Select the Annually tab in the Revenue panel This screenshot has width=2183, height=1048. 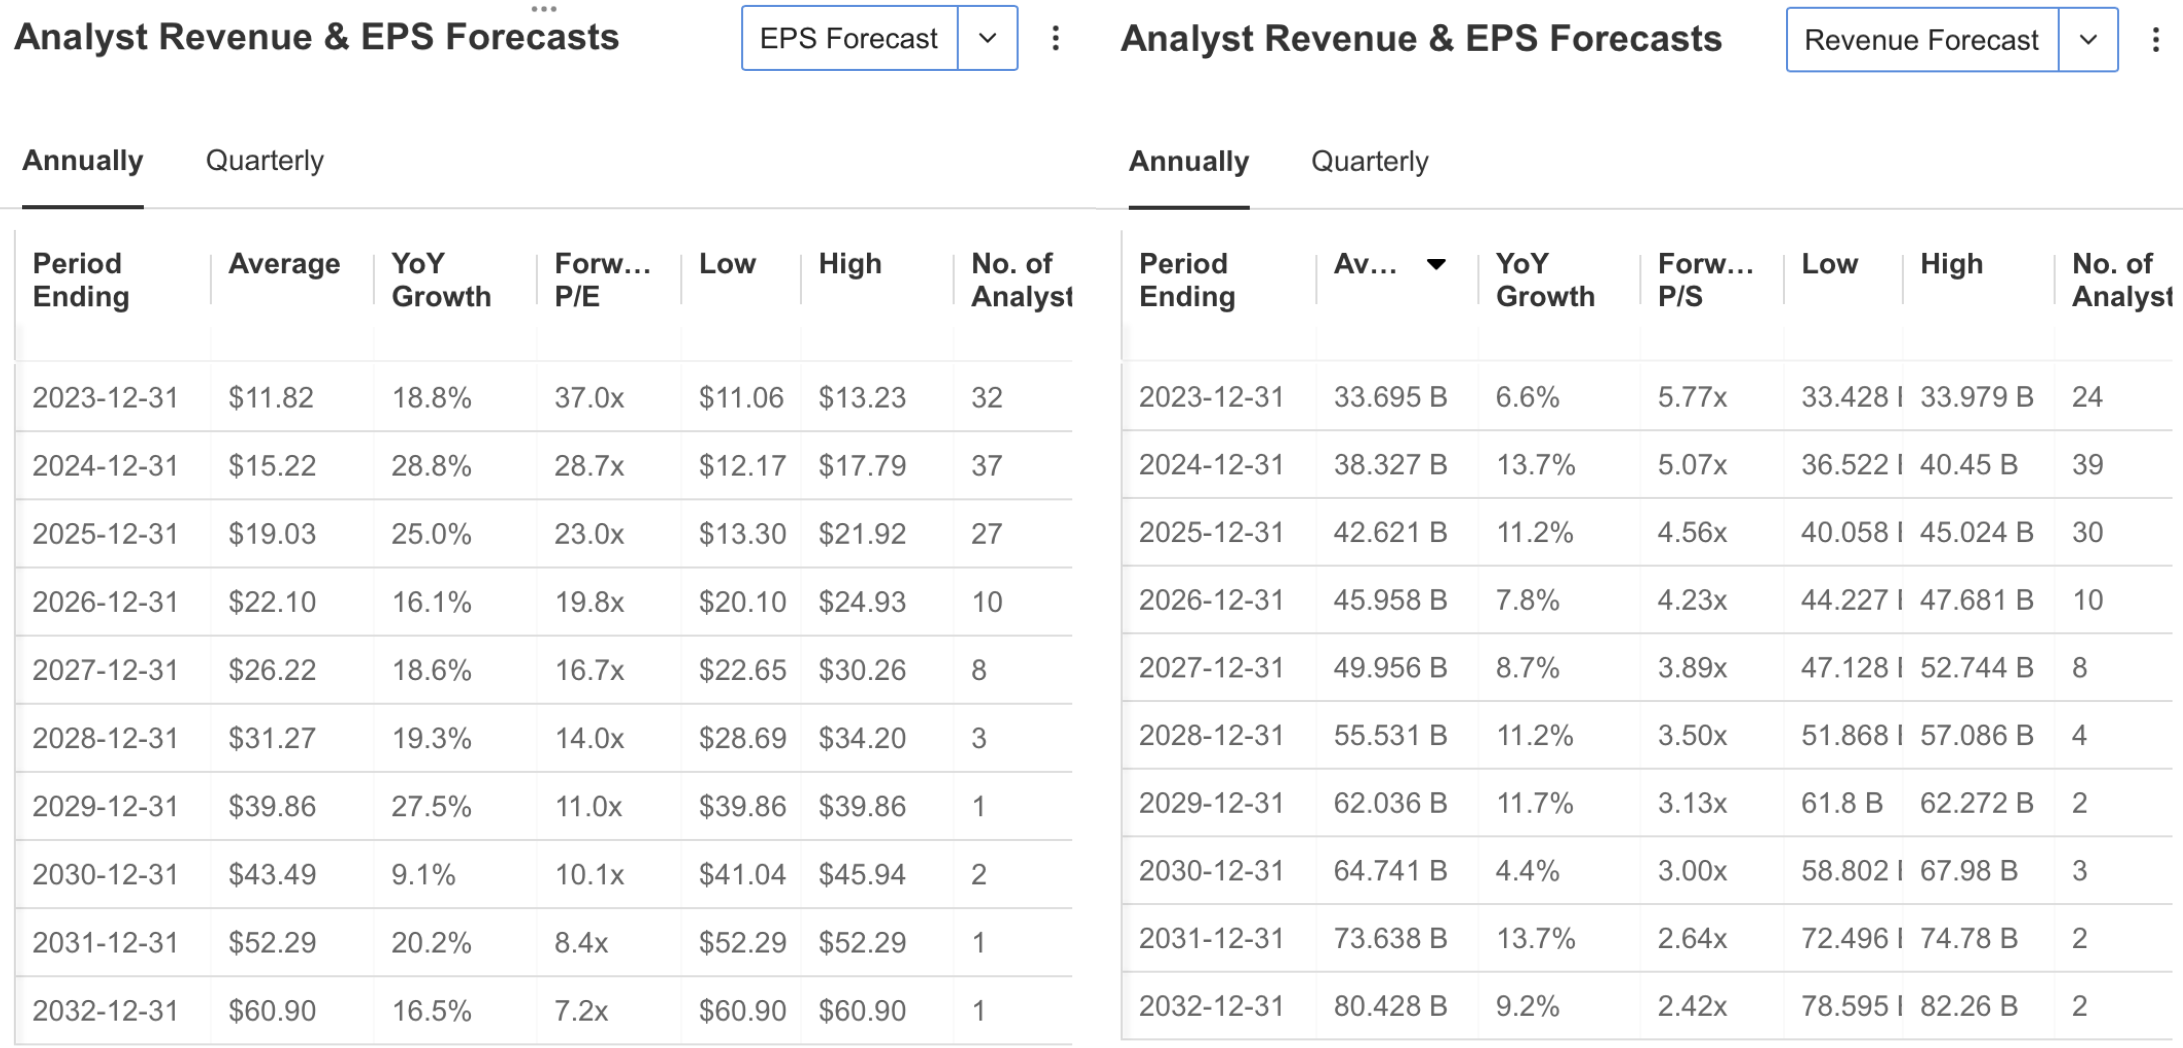[x=1189, y=162]
